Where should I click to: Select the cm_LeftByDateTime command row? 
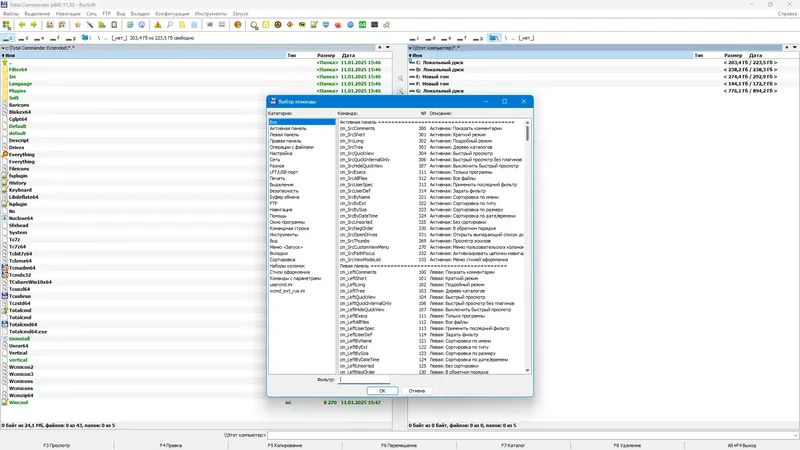[431, 360]
